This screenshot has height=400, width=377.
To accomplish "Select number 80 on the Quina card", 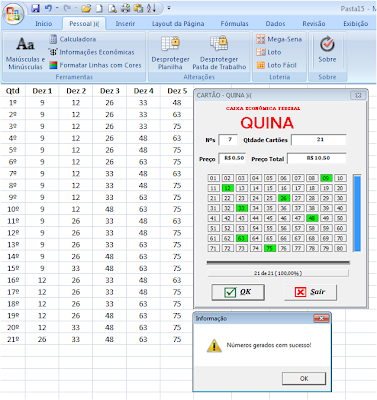I will point(340,248).
